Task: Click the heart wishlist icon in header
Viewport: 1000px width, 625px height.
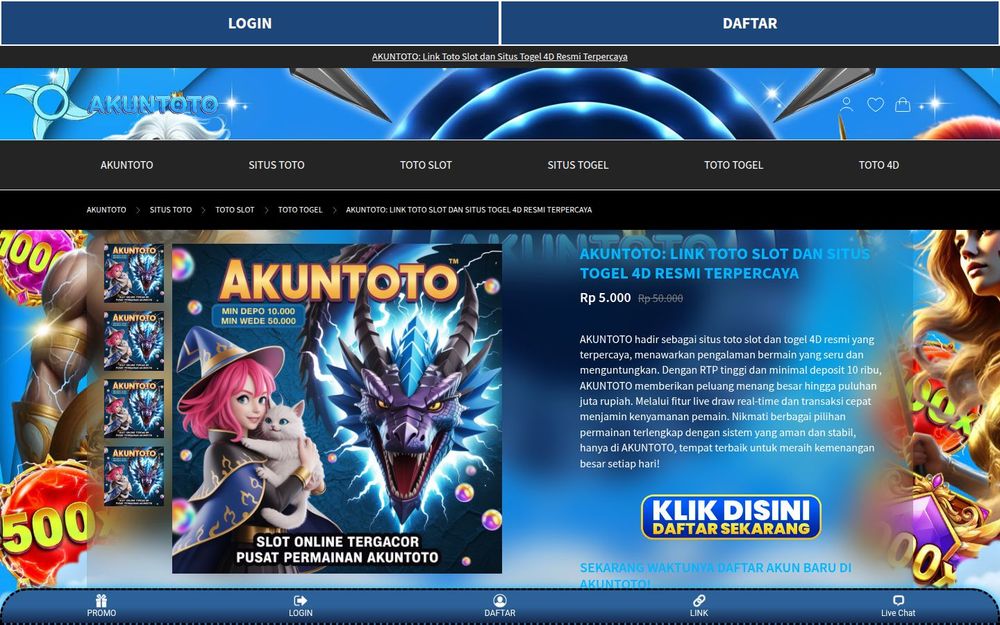Action: [x=876, y=104]
